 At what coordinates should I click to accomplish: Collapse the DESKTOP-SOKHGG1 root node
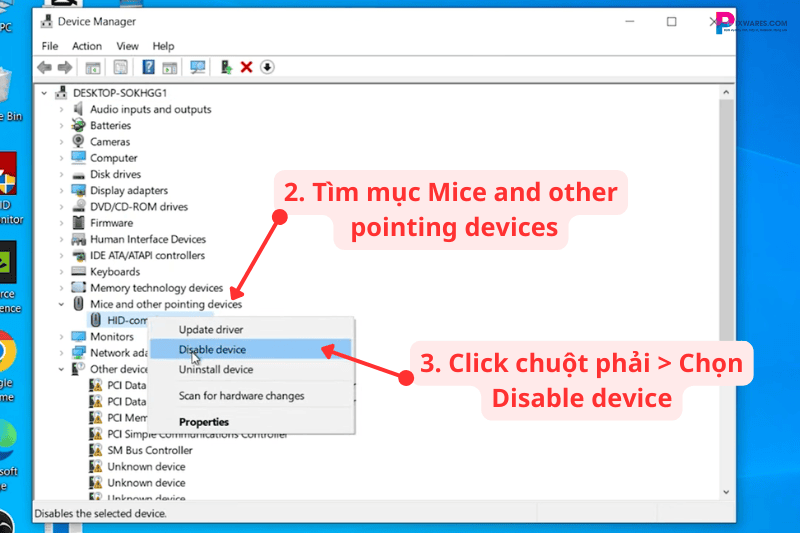coord(47,93)
